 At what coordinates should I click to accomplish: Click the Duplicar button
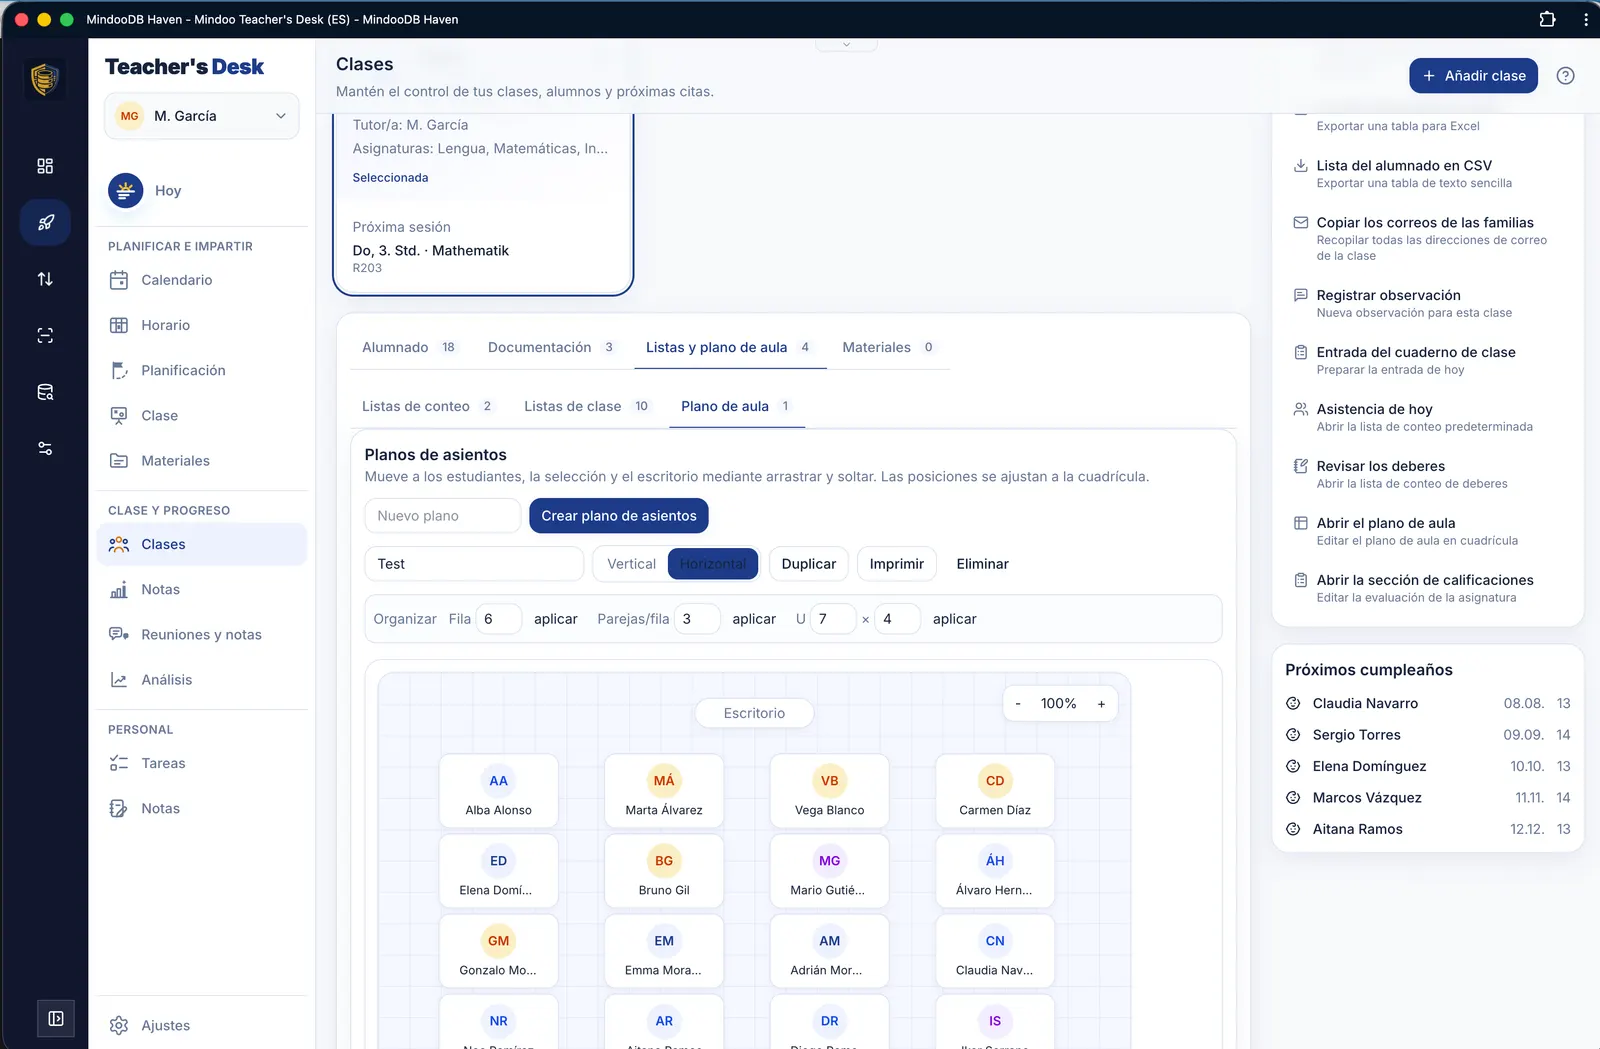(x=809, y=564)
